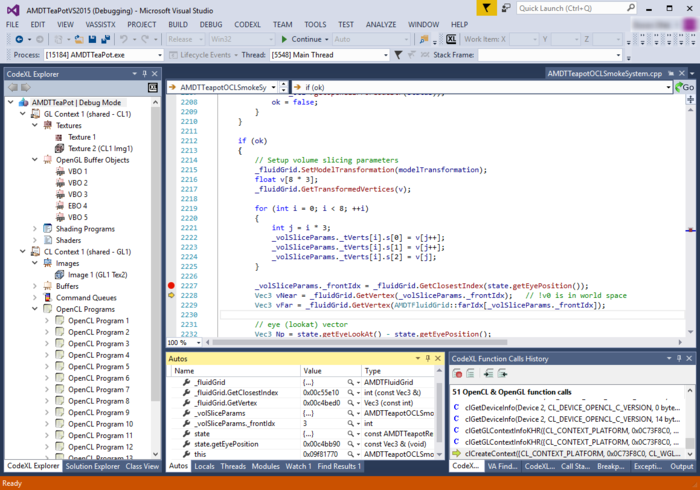Viewport: 700px width, 490px height.
Task: Click the record button in Function Calls History
Action: click(x=457, y=375)
